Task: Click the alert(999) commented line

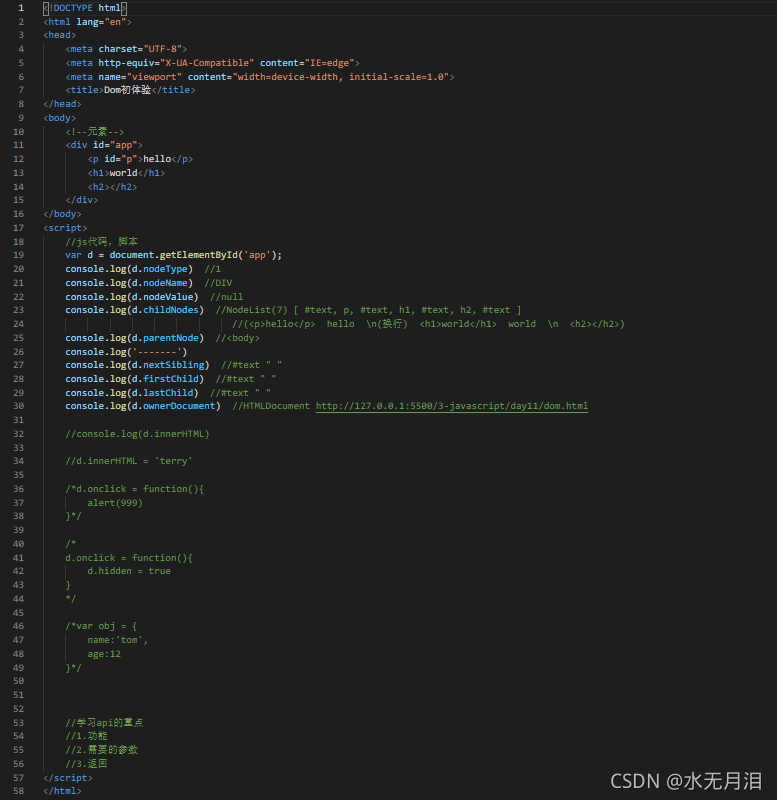Action: click(x=115, y=503)
